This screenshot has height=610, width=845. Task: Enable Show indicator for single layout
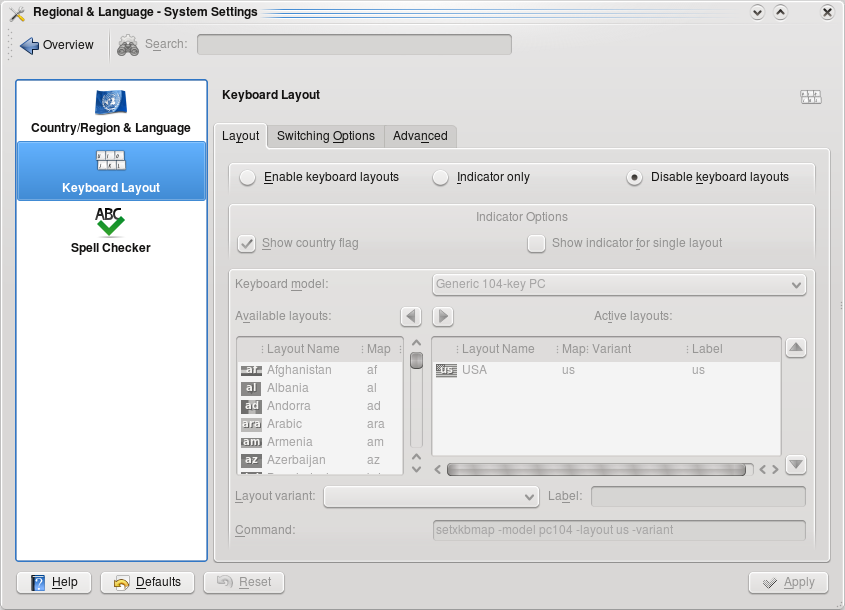pyautogui.click(x=537, y=243)
